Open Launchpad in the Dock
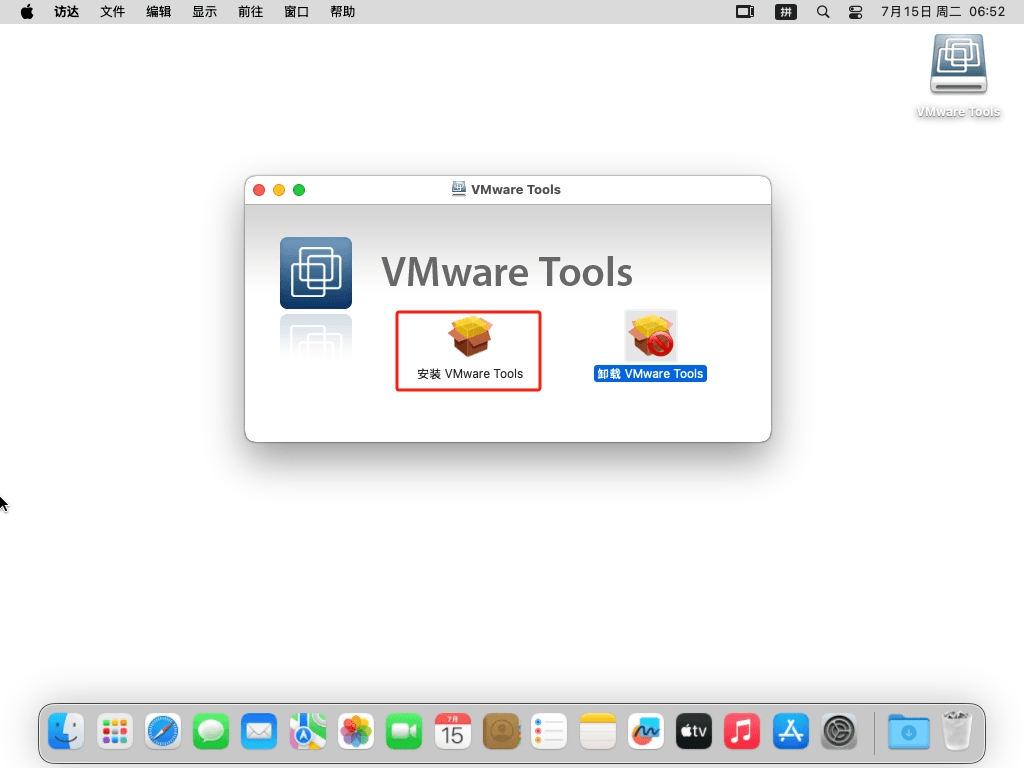1024x768 pixels. click(x=115, y=732)
